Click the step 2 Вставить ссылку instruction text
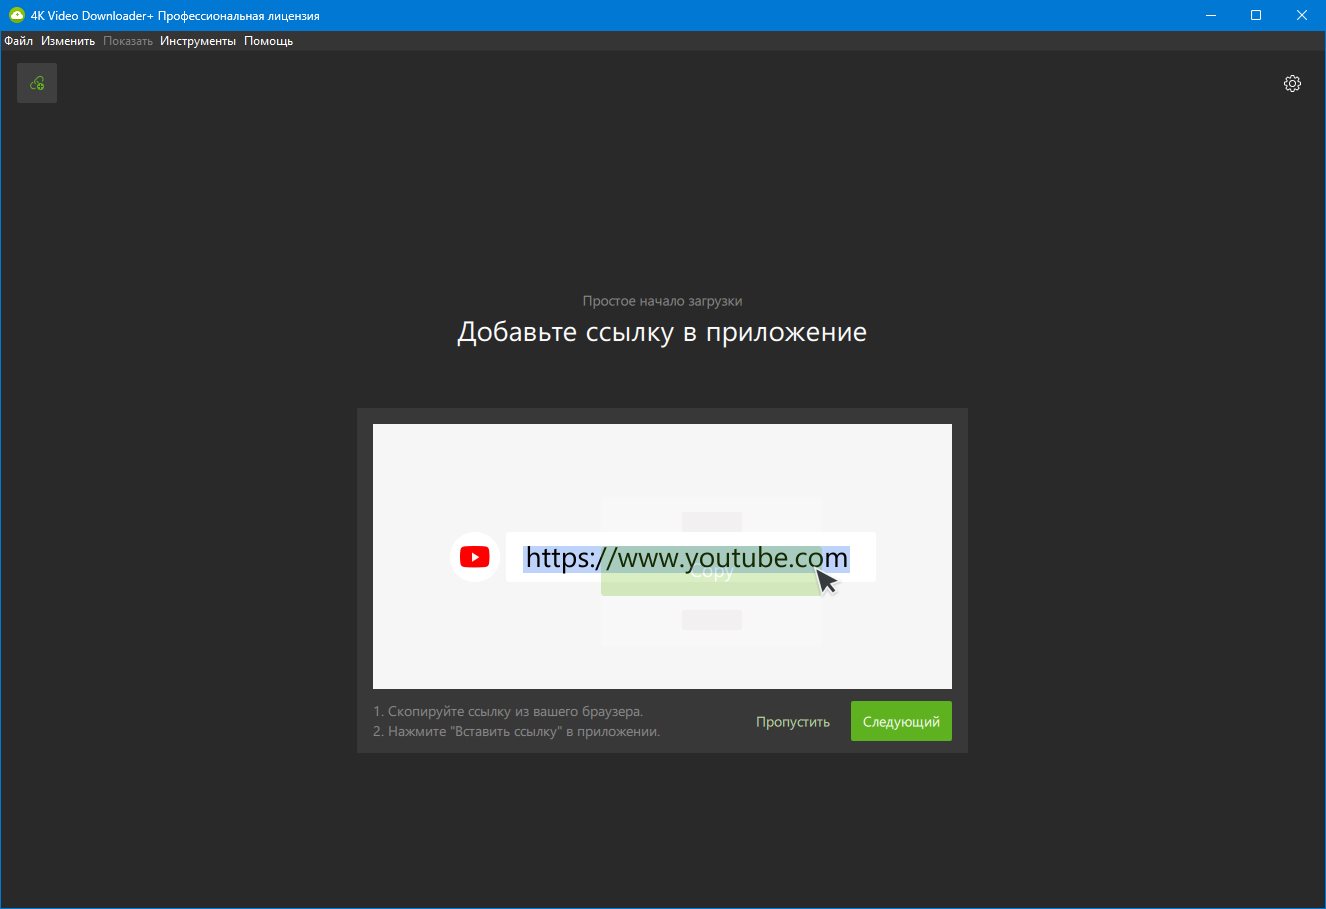This screenshot has width=1326, height=909. point(516,731)
